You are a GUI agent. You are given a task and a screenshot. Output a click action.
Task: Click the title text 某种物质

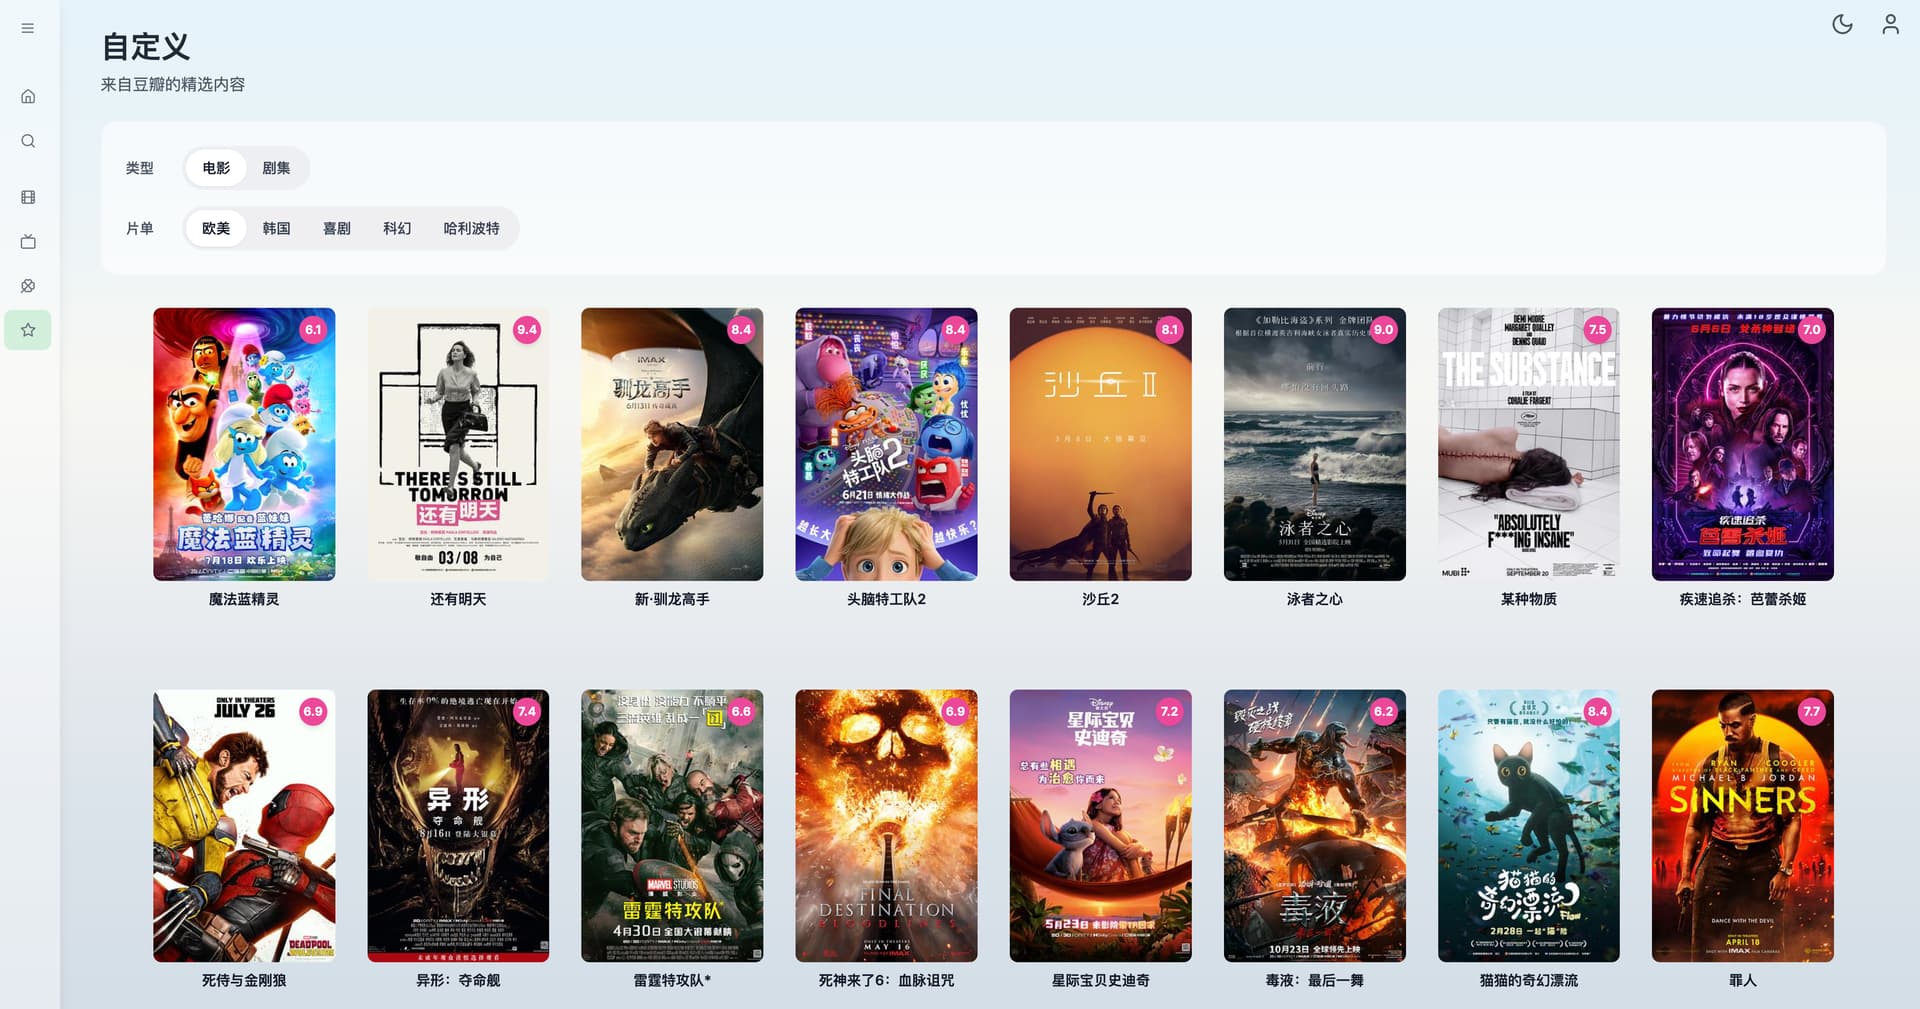coord(1529,599)
